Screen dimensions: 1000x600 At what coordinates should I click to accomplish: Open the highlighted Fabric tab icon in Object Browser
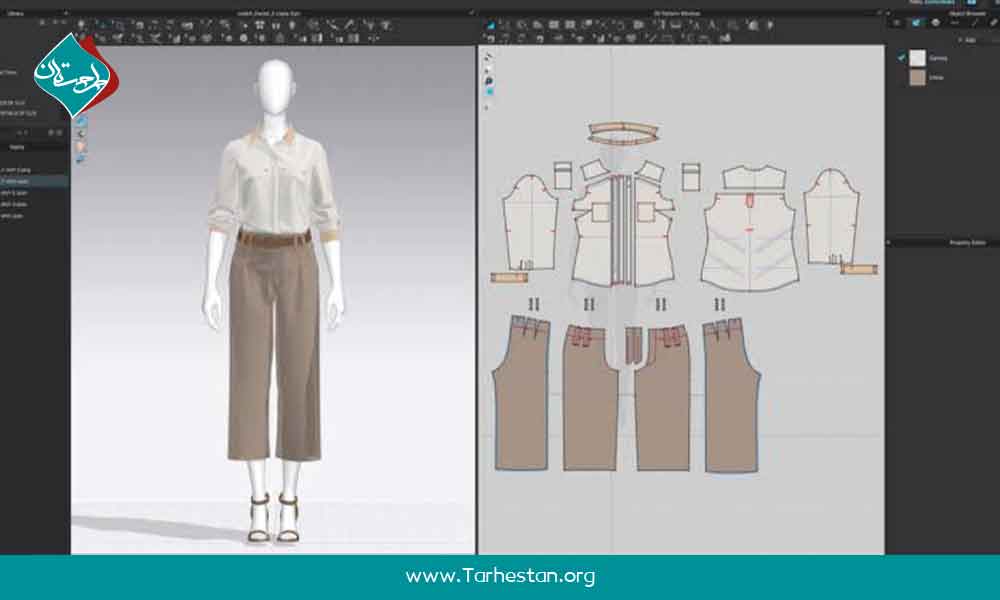click(916, 23)
